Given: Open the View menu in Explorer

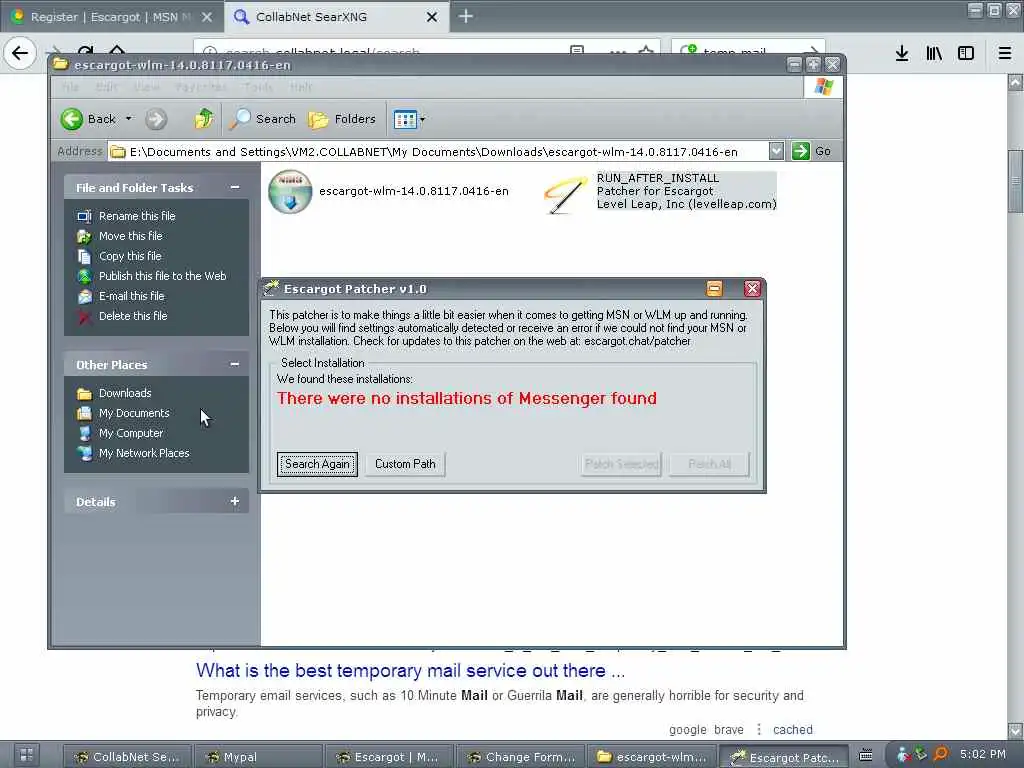Looking at the screenshot, I should pos(146,87).
